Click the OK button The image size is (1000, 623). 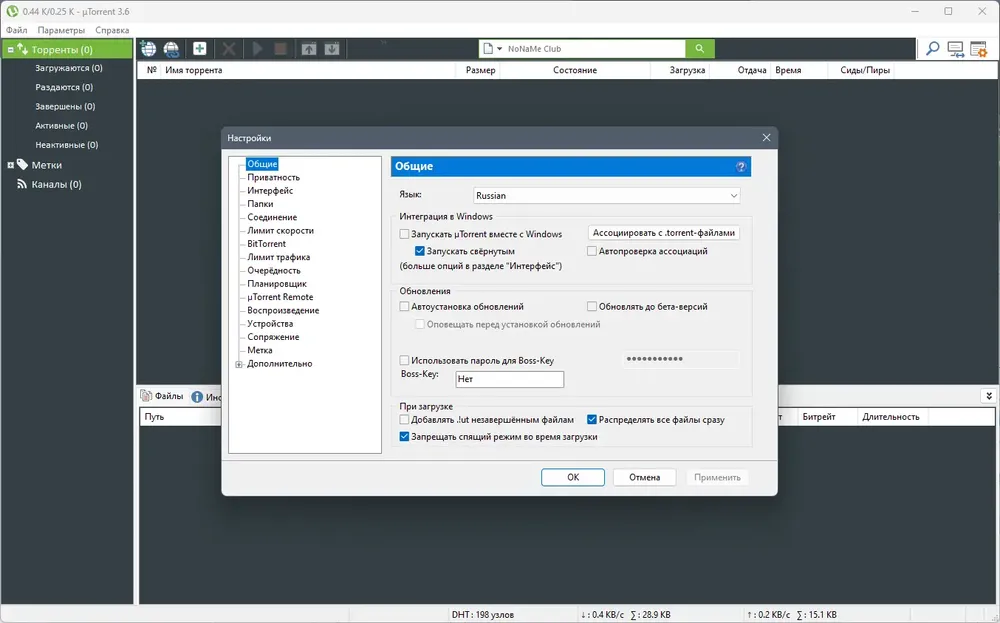pyautogui.click(x=573, y=477)
